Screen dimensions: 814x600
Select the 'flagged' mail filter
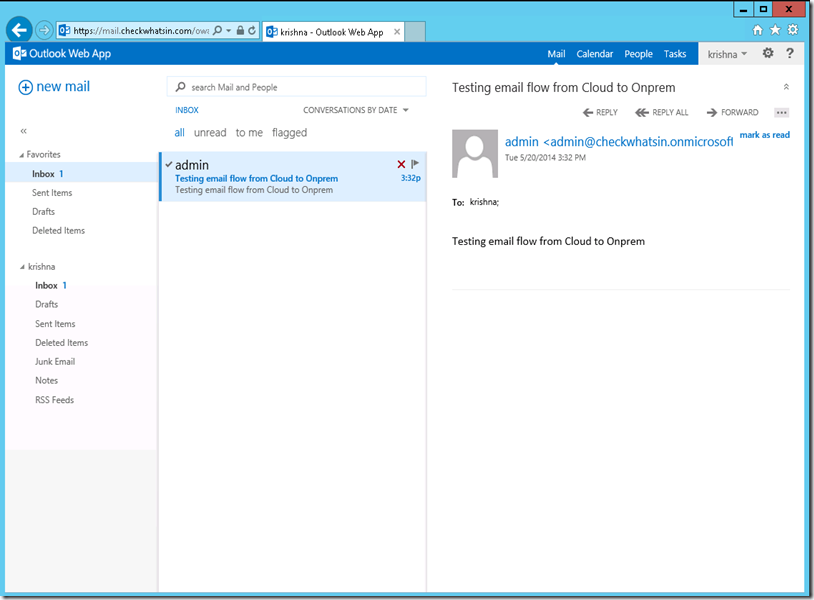[x=289, y=133]
